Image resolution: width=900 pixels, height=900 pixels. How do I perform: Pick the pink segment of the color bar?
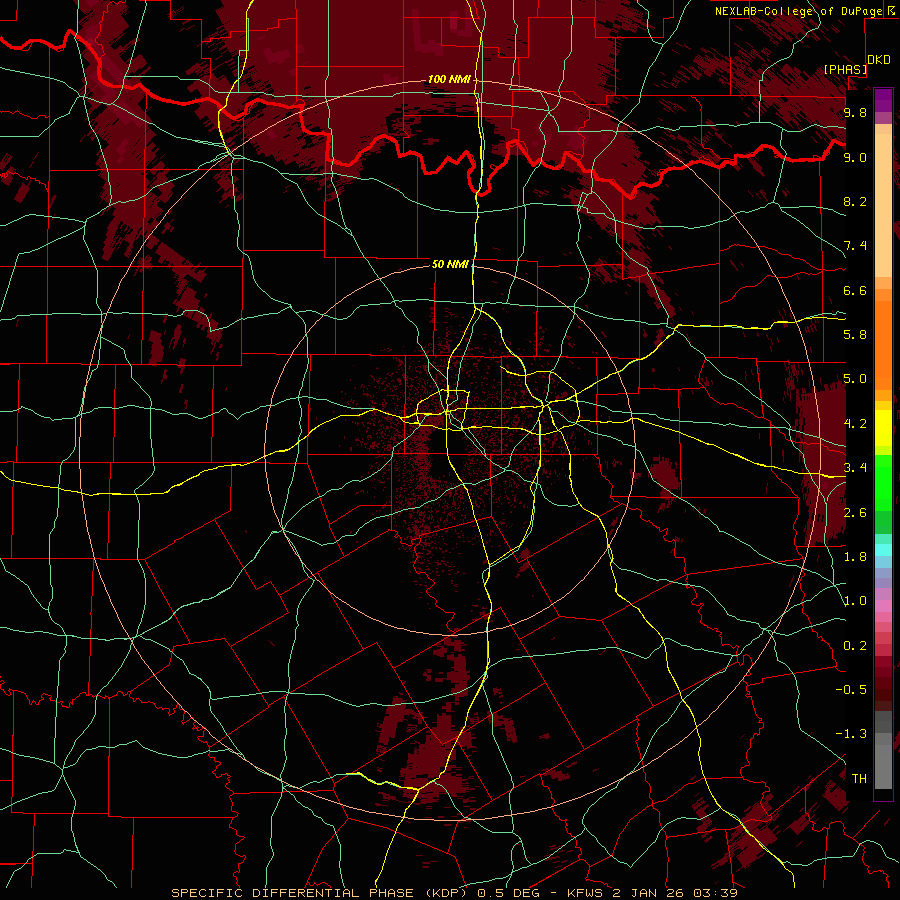[x=883, y=606]
